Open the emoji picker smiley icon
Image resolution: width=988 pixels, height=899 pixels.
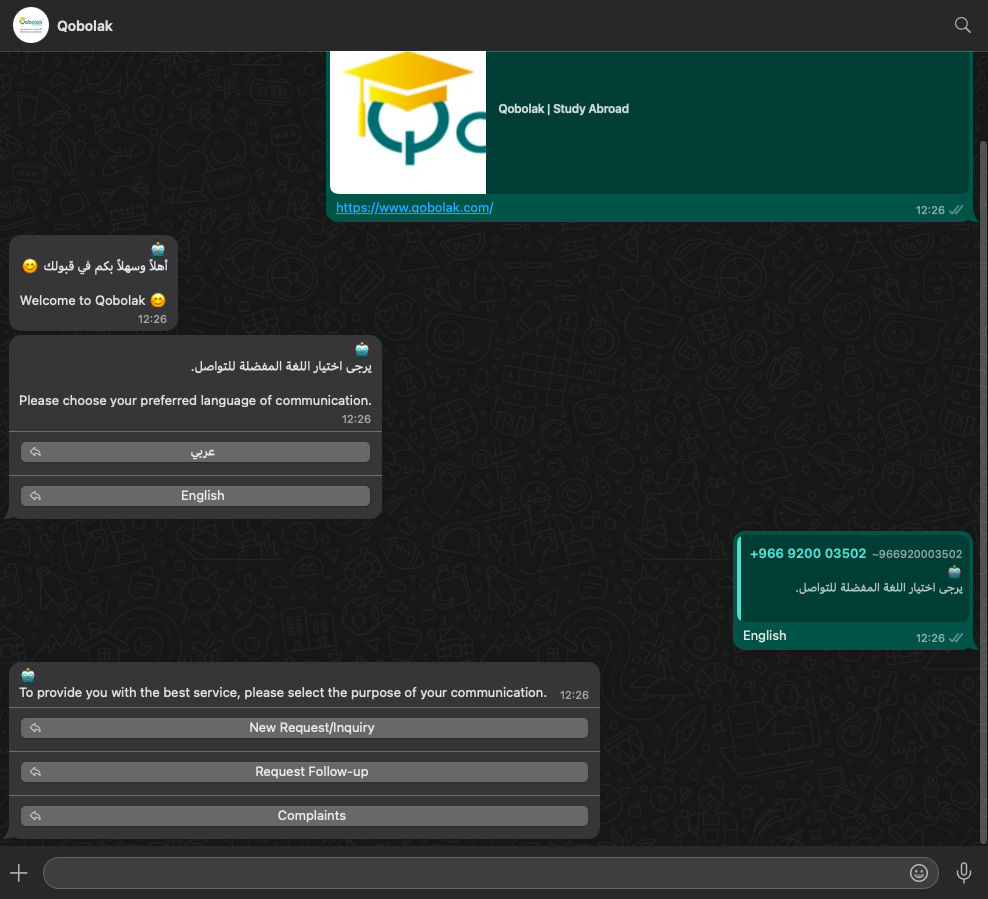coord(919,873)
